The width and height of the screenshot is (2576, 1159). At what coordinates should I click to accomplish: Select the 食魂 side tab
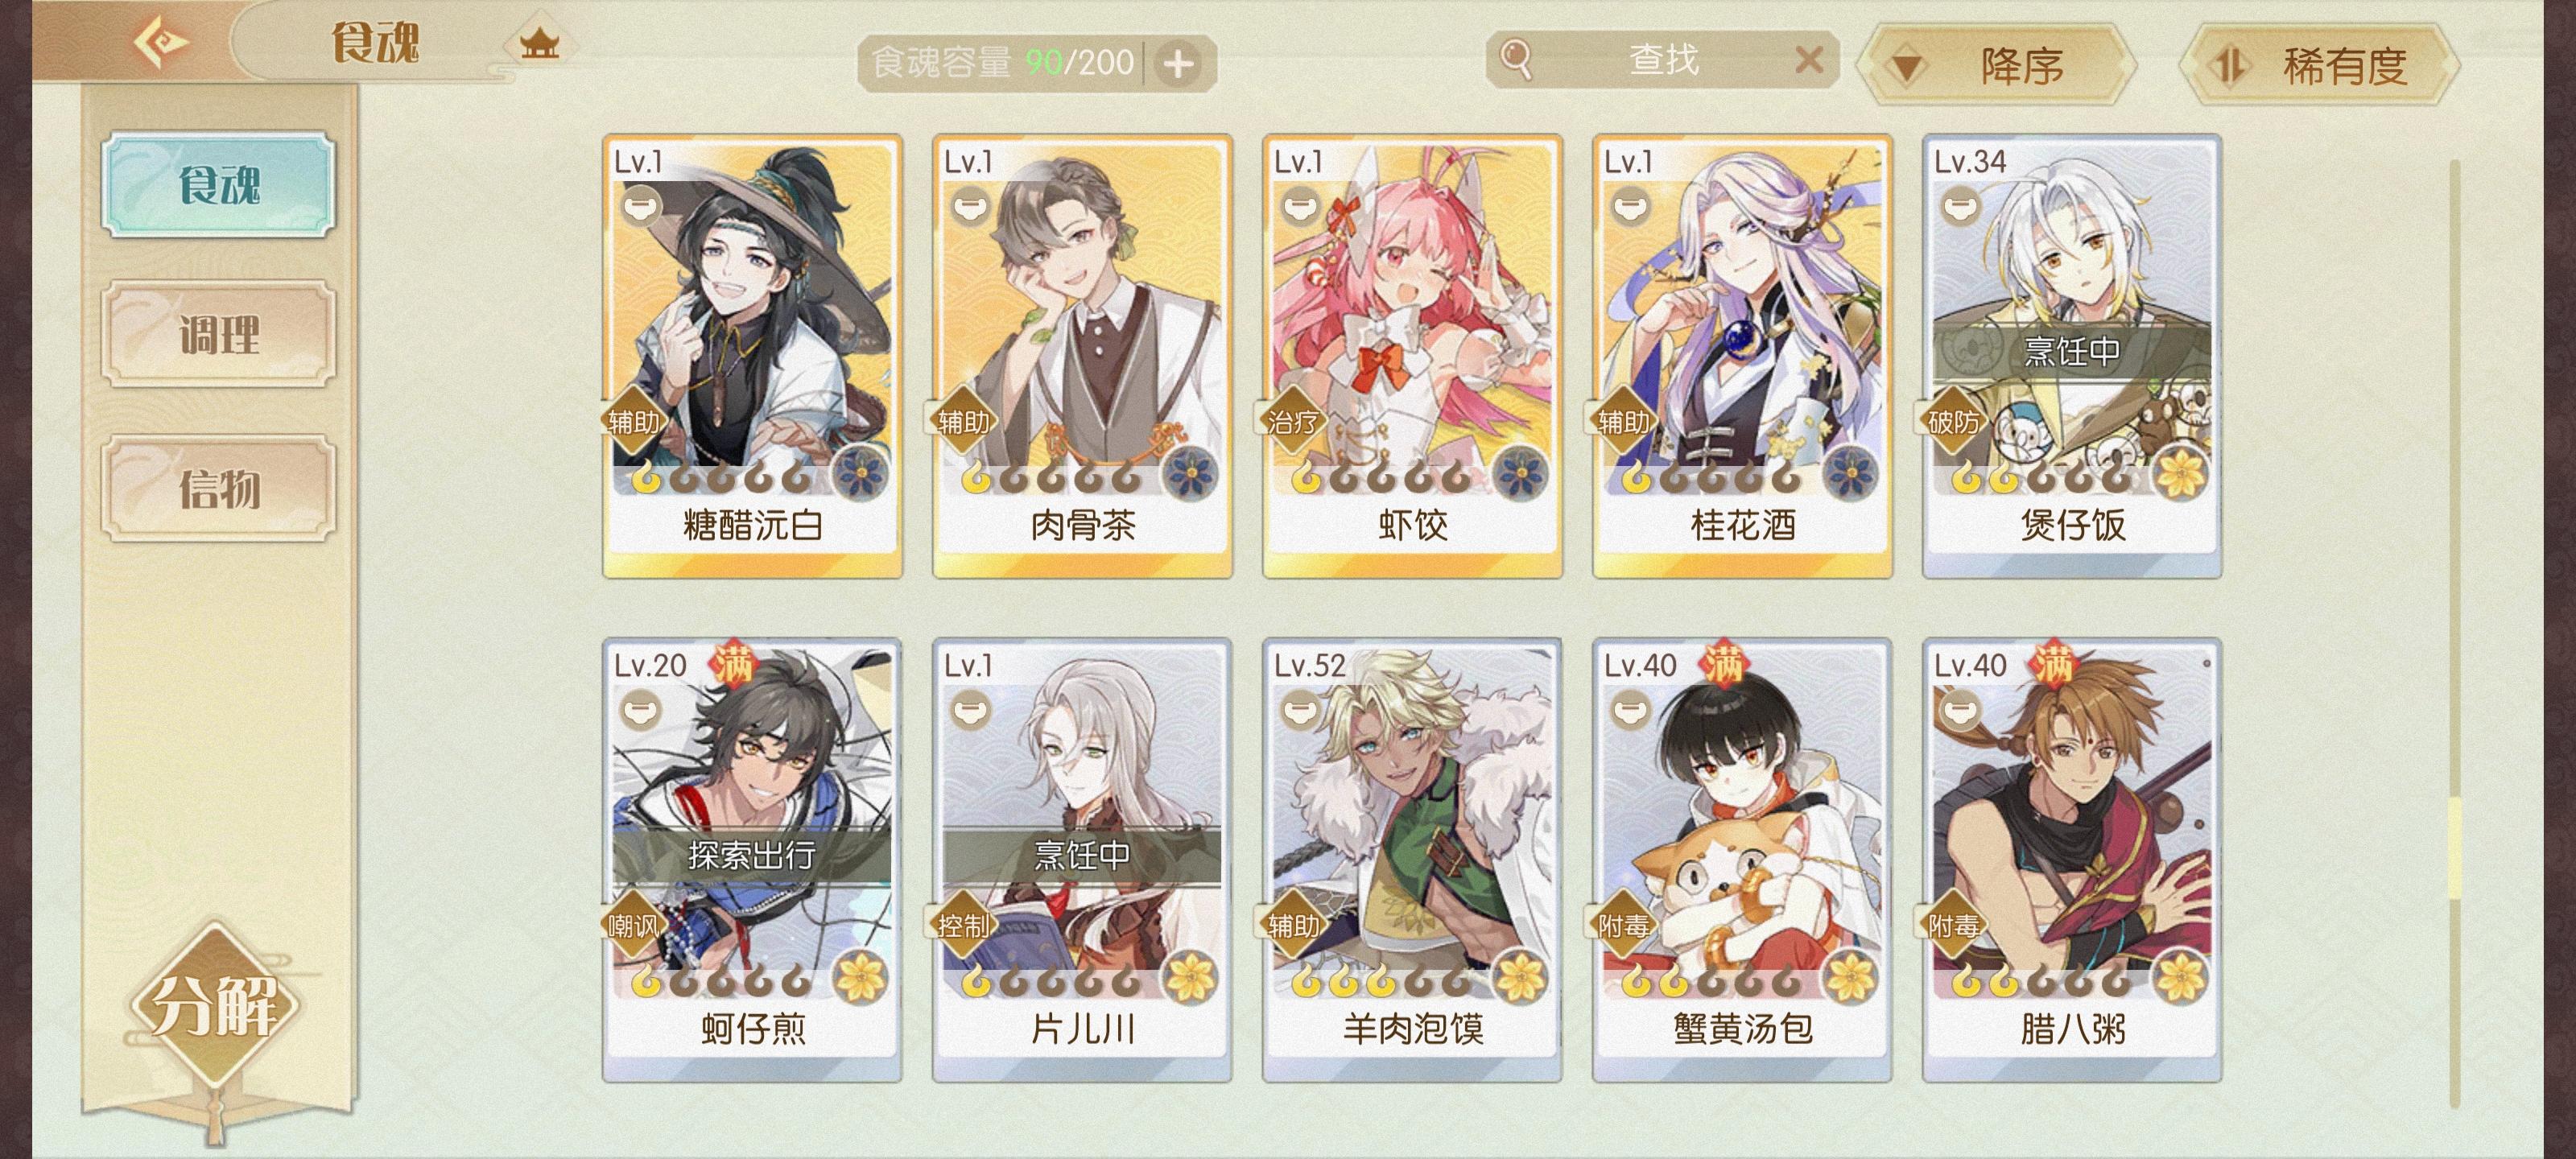(x=218, y=185)
